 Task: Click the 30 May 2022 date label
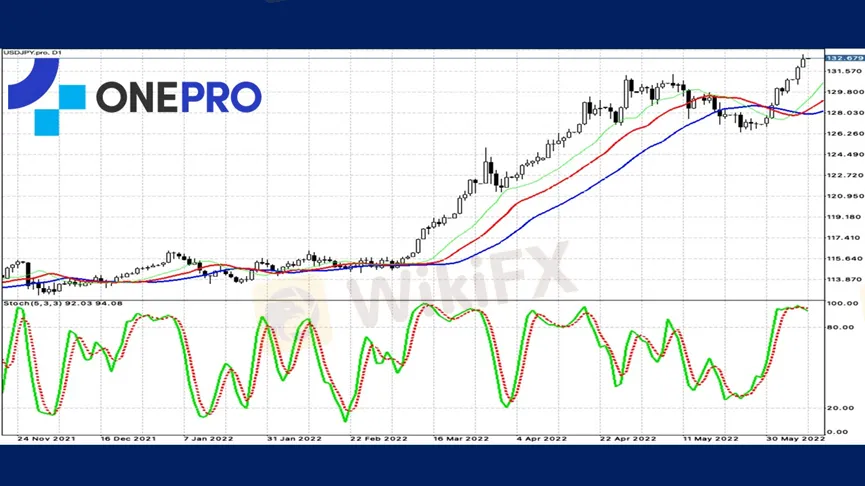click(795, 439)
